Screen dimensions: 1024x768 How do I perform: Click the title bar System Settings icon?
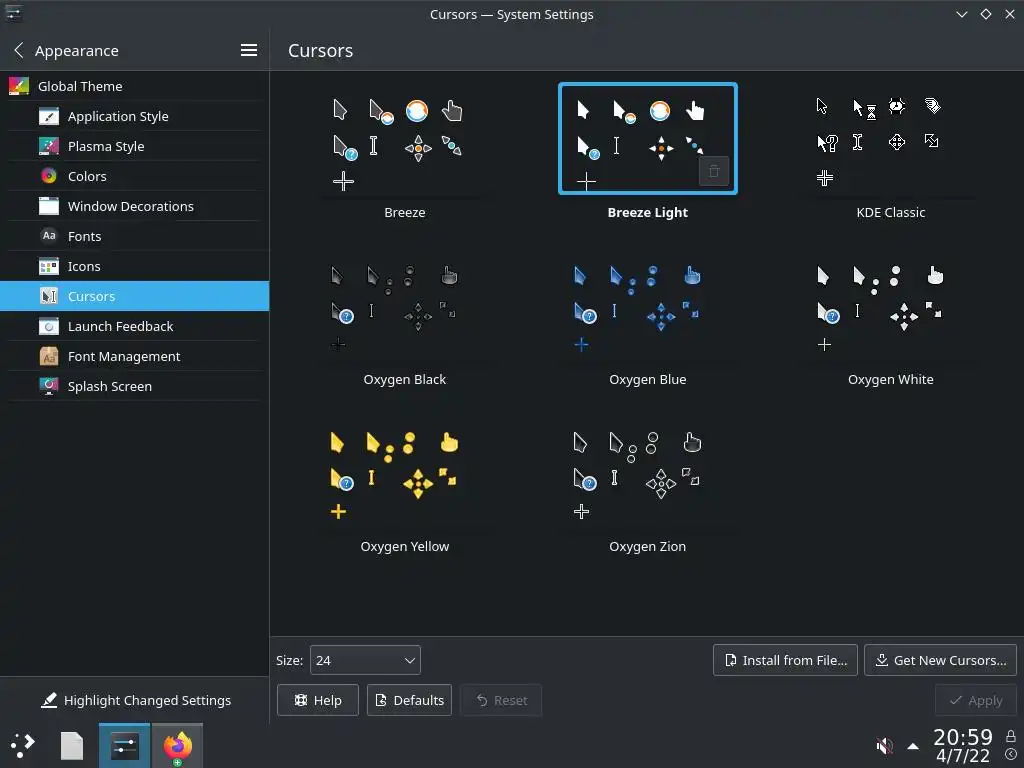[13, 14]
